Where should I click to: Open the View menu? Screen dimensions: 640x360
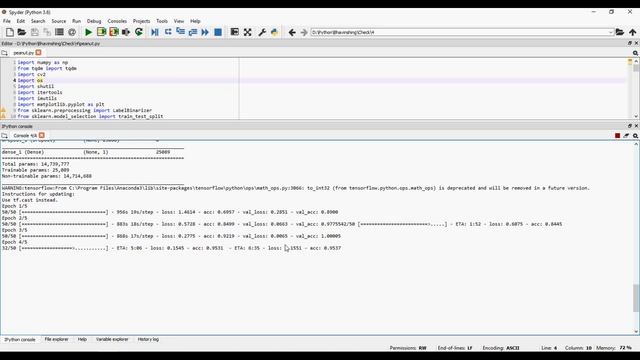[179, 21]
